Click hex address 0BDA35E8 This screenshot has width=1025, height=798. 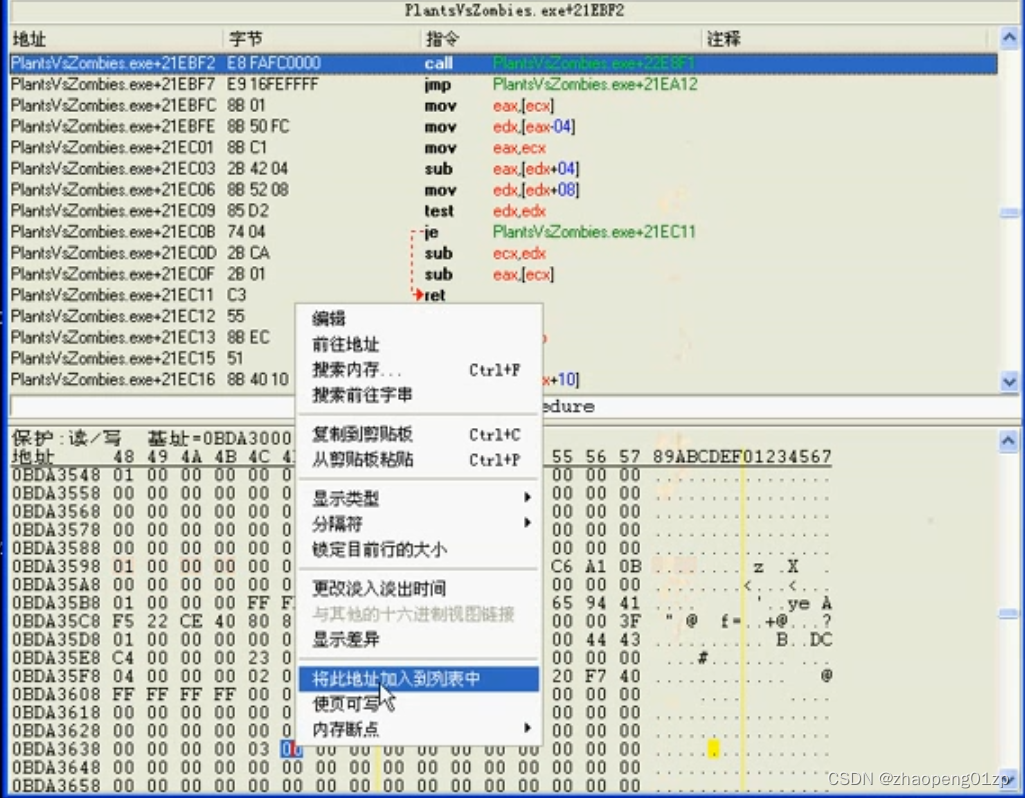[56, 657]
